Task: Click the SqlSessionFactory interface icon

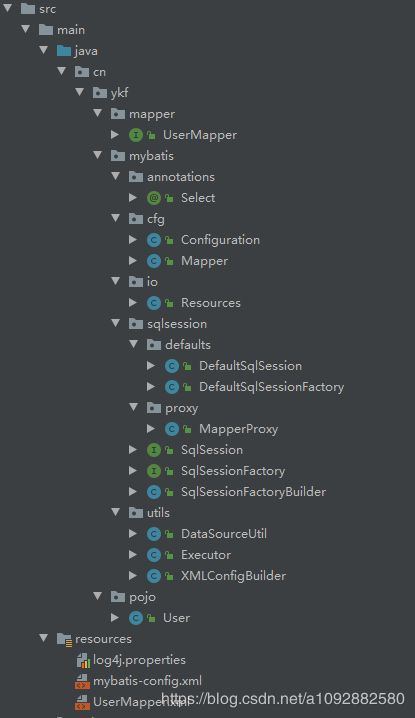Action: (153, 471)
